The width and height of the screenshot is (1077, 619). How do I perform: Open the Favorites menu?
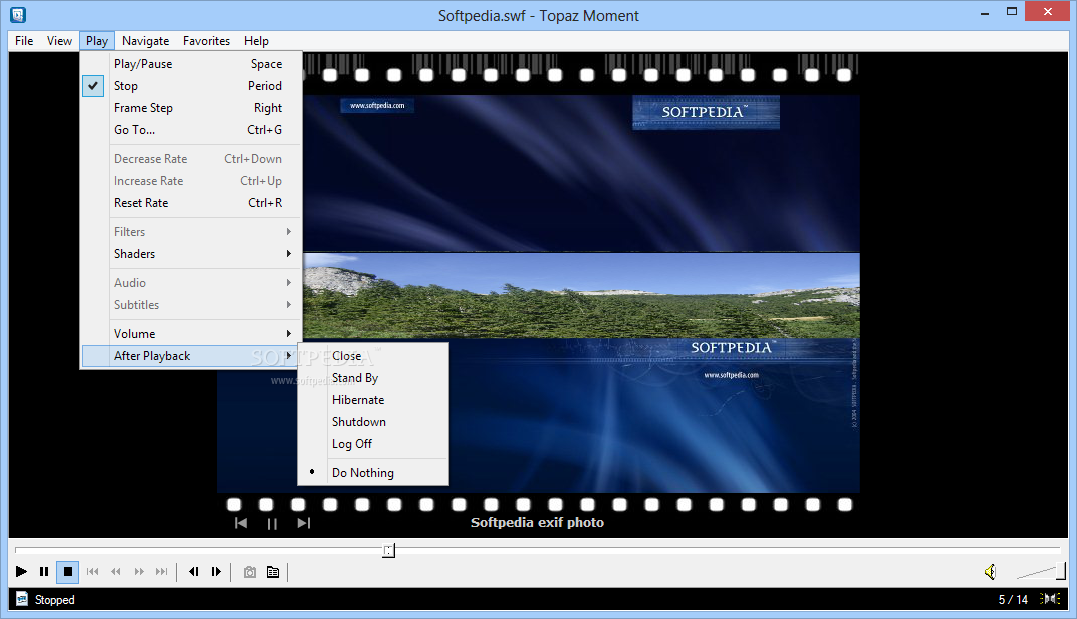pyautogui.click(x=206, y=41)
